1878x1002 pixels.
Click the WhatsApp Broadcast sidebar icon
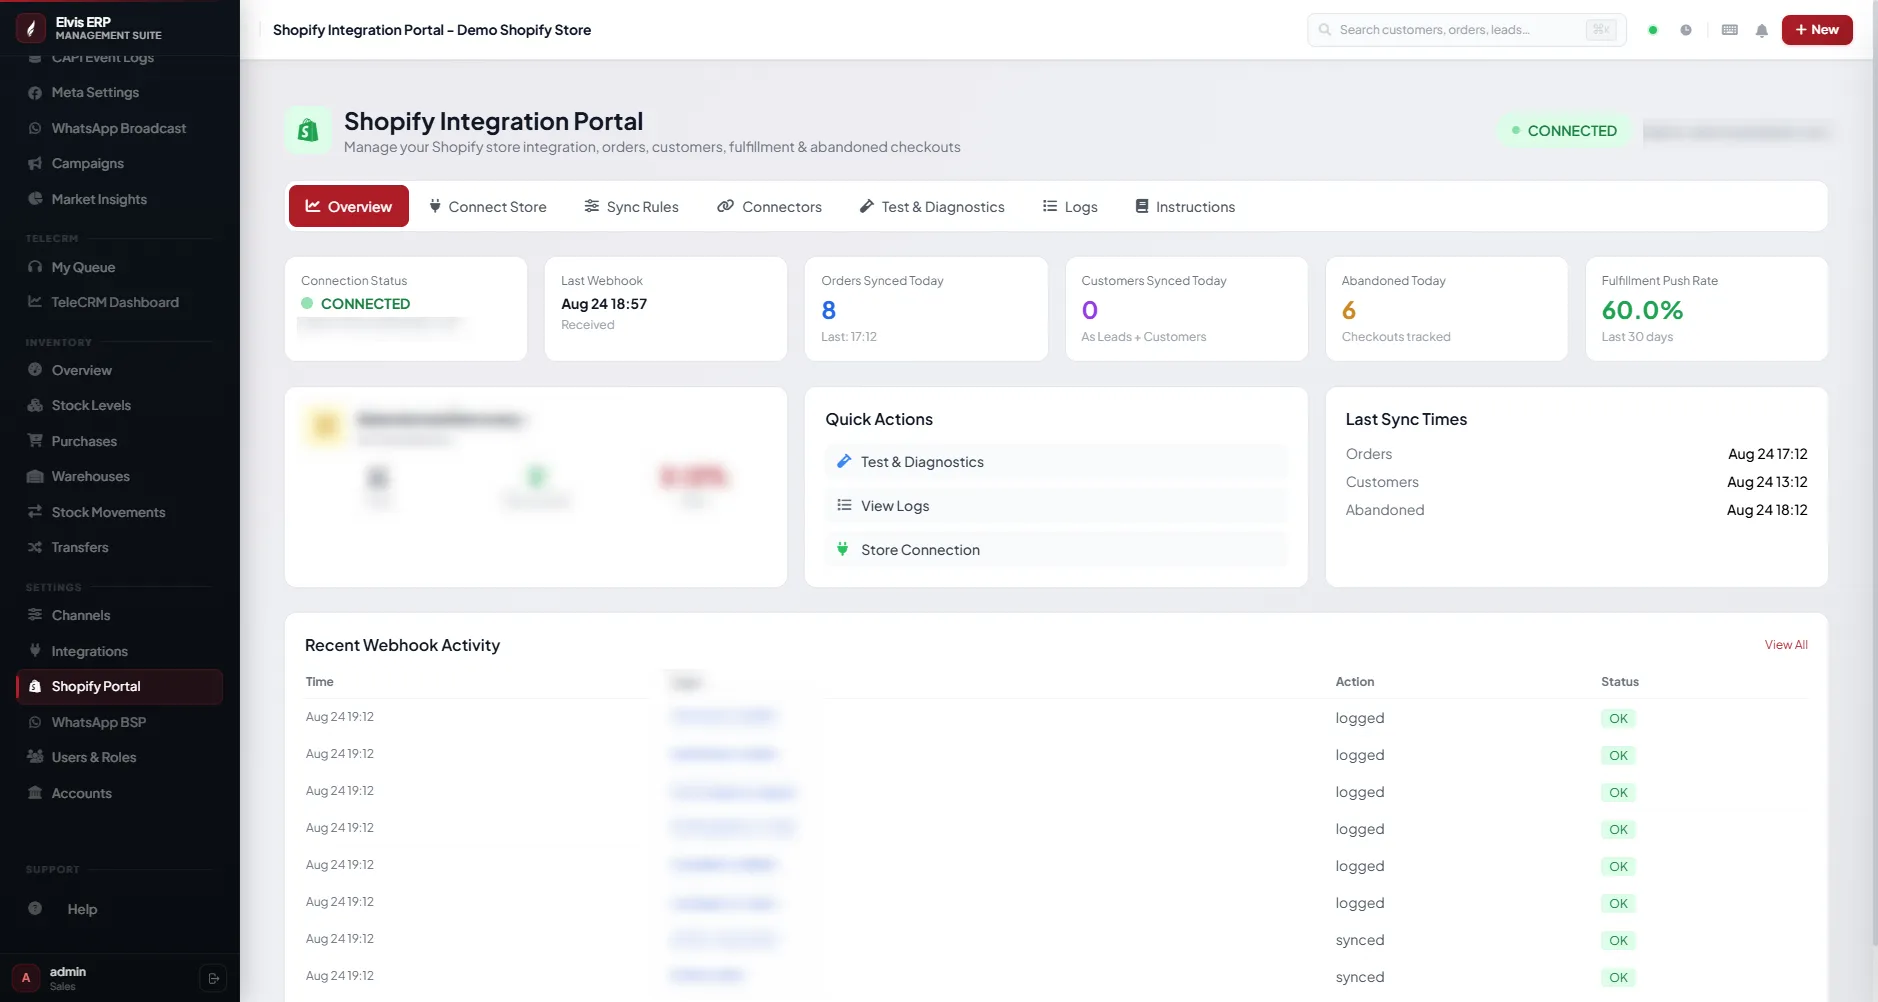coord(35,128)
